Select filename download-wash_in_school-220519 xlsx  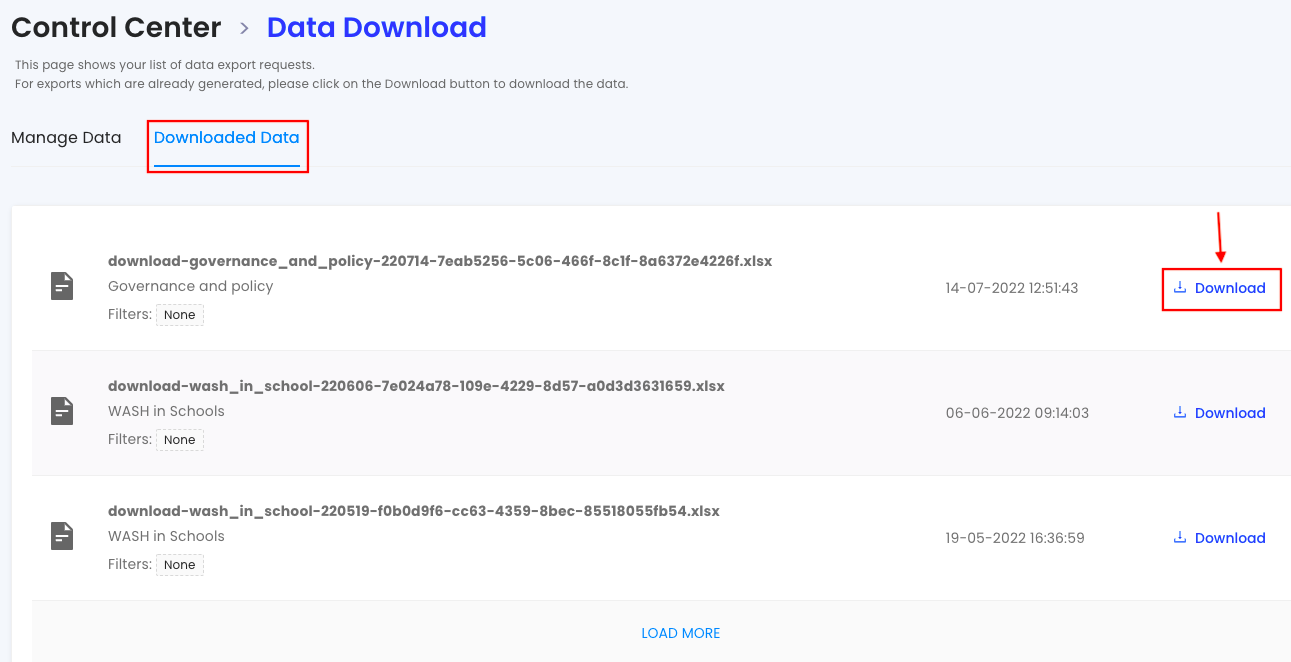point(414,511)
